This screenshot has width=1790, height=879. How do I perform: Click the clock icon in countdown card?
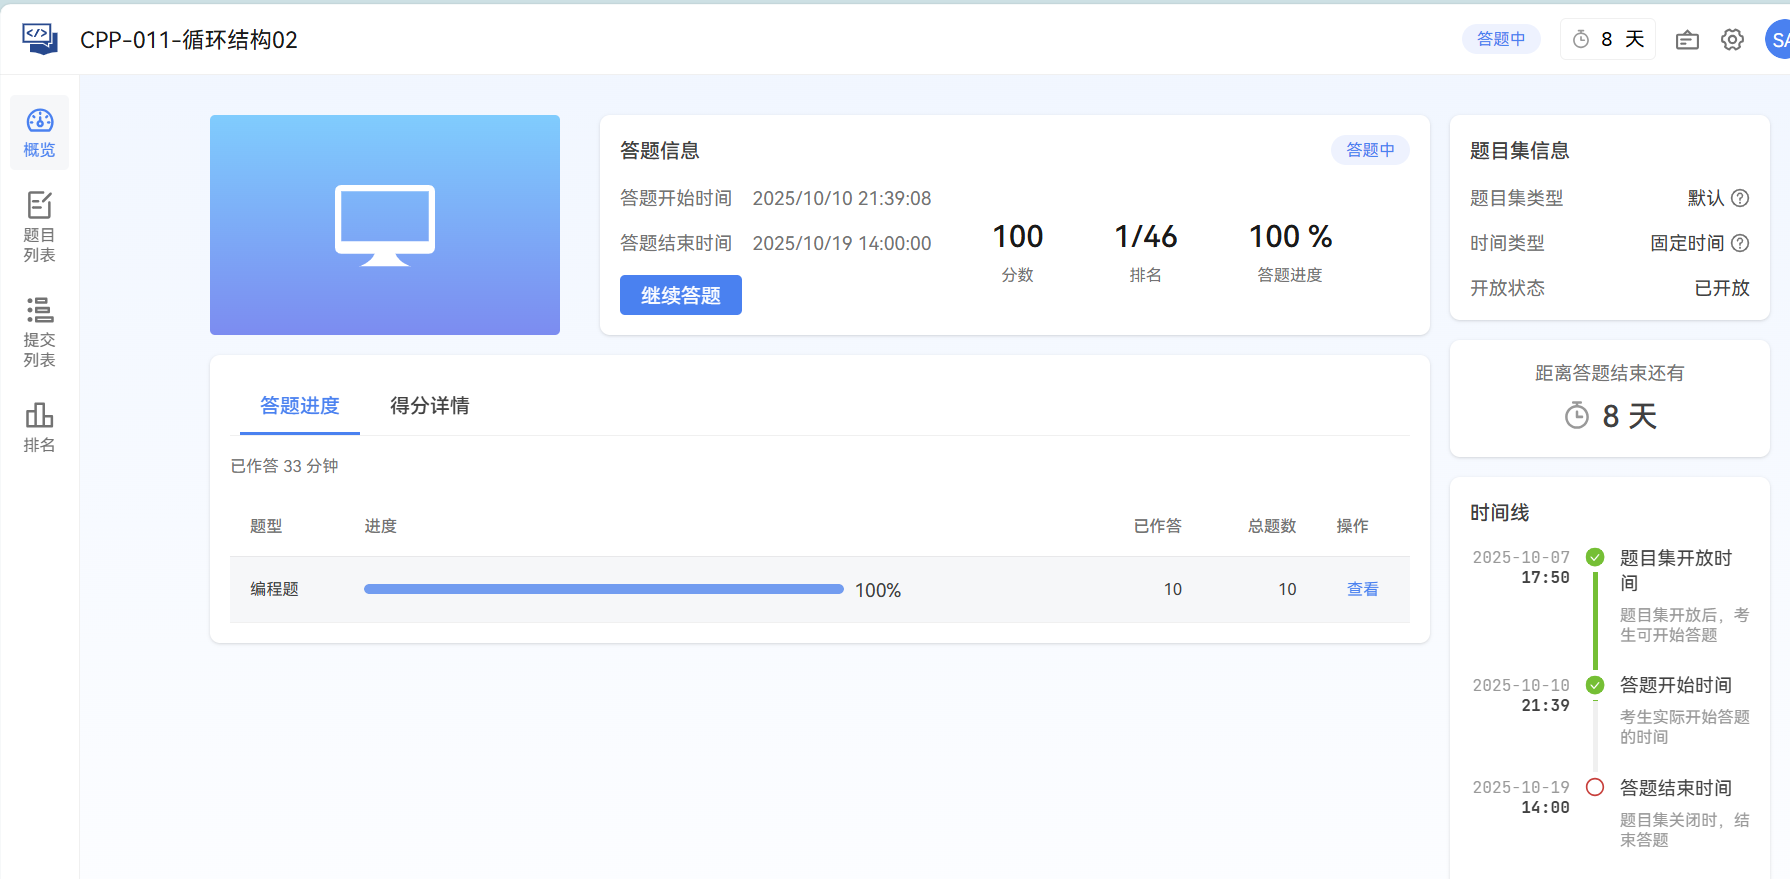[x=1577, y=415]
